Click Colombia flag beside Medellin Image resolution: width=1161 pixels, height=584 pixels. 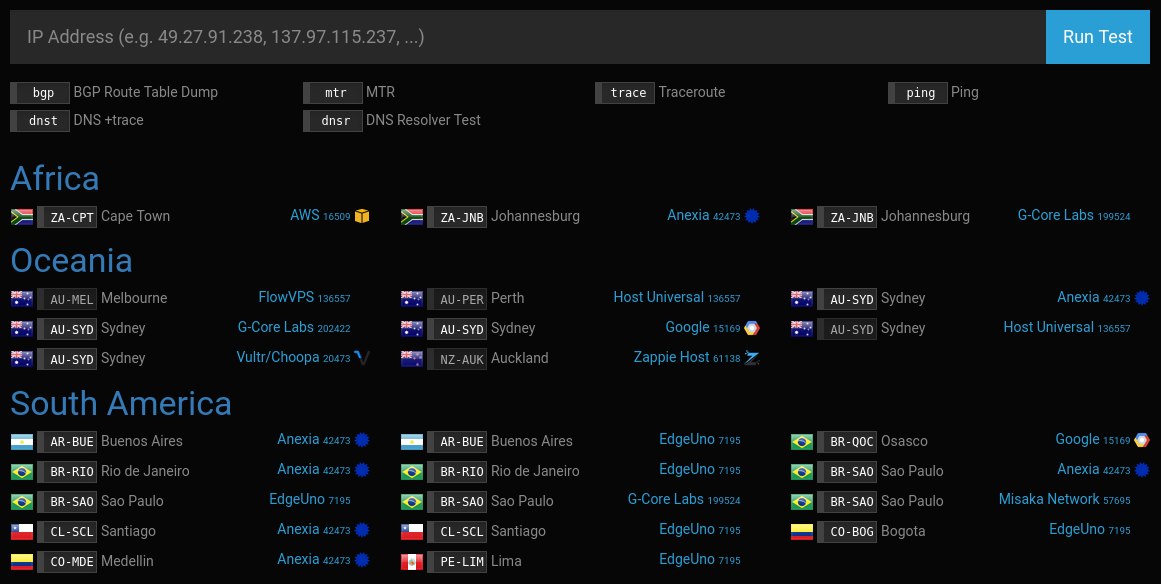coord(22,562)
